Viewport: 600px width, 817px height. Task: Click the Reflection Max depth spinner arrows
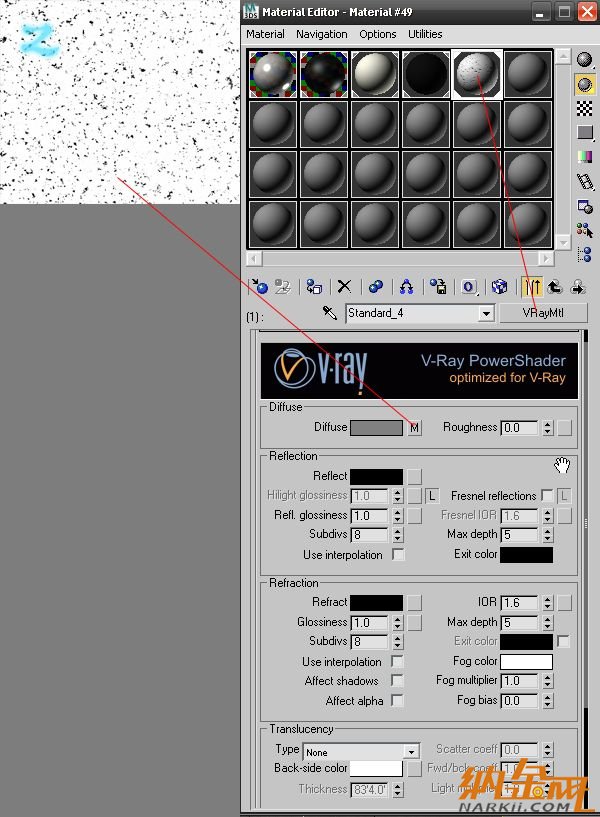coord(547,535)
